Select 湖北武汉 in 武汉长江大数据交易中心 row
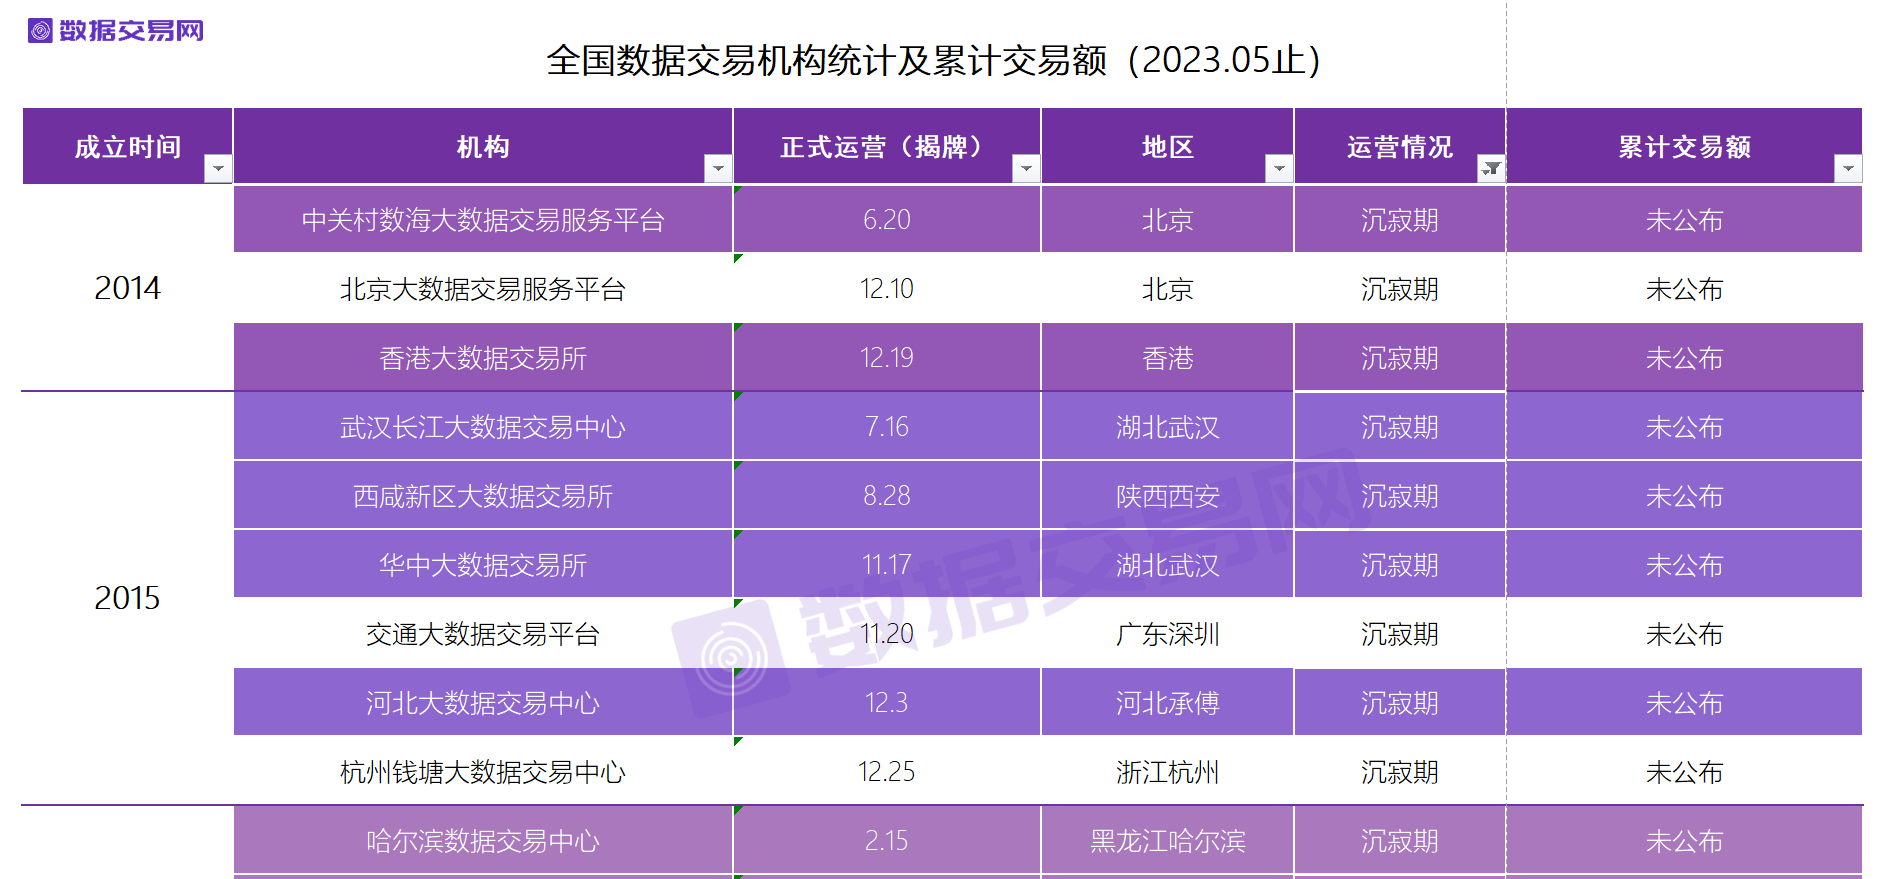This screenshot has height=879, width=1880. tap(1167, 427)
